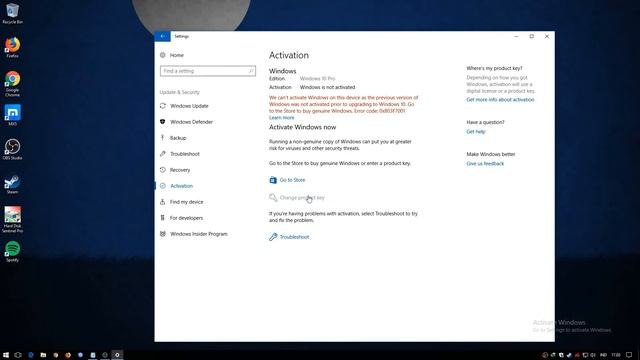Open Google Chrome desktop shortcut
Viewport: 640px width, 360px height.
(12, 84)
